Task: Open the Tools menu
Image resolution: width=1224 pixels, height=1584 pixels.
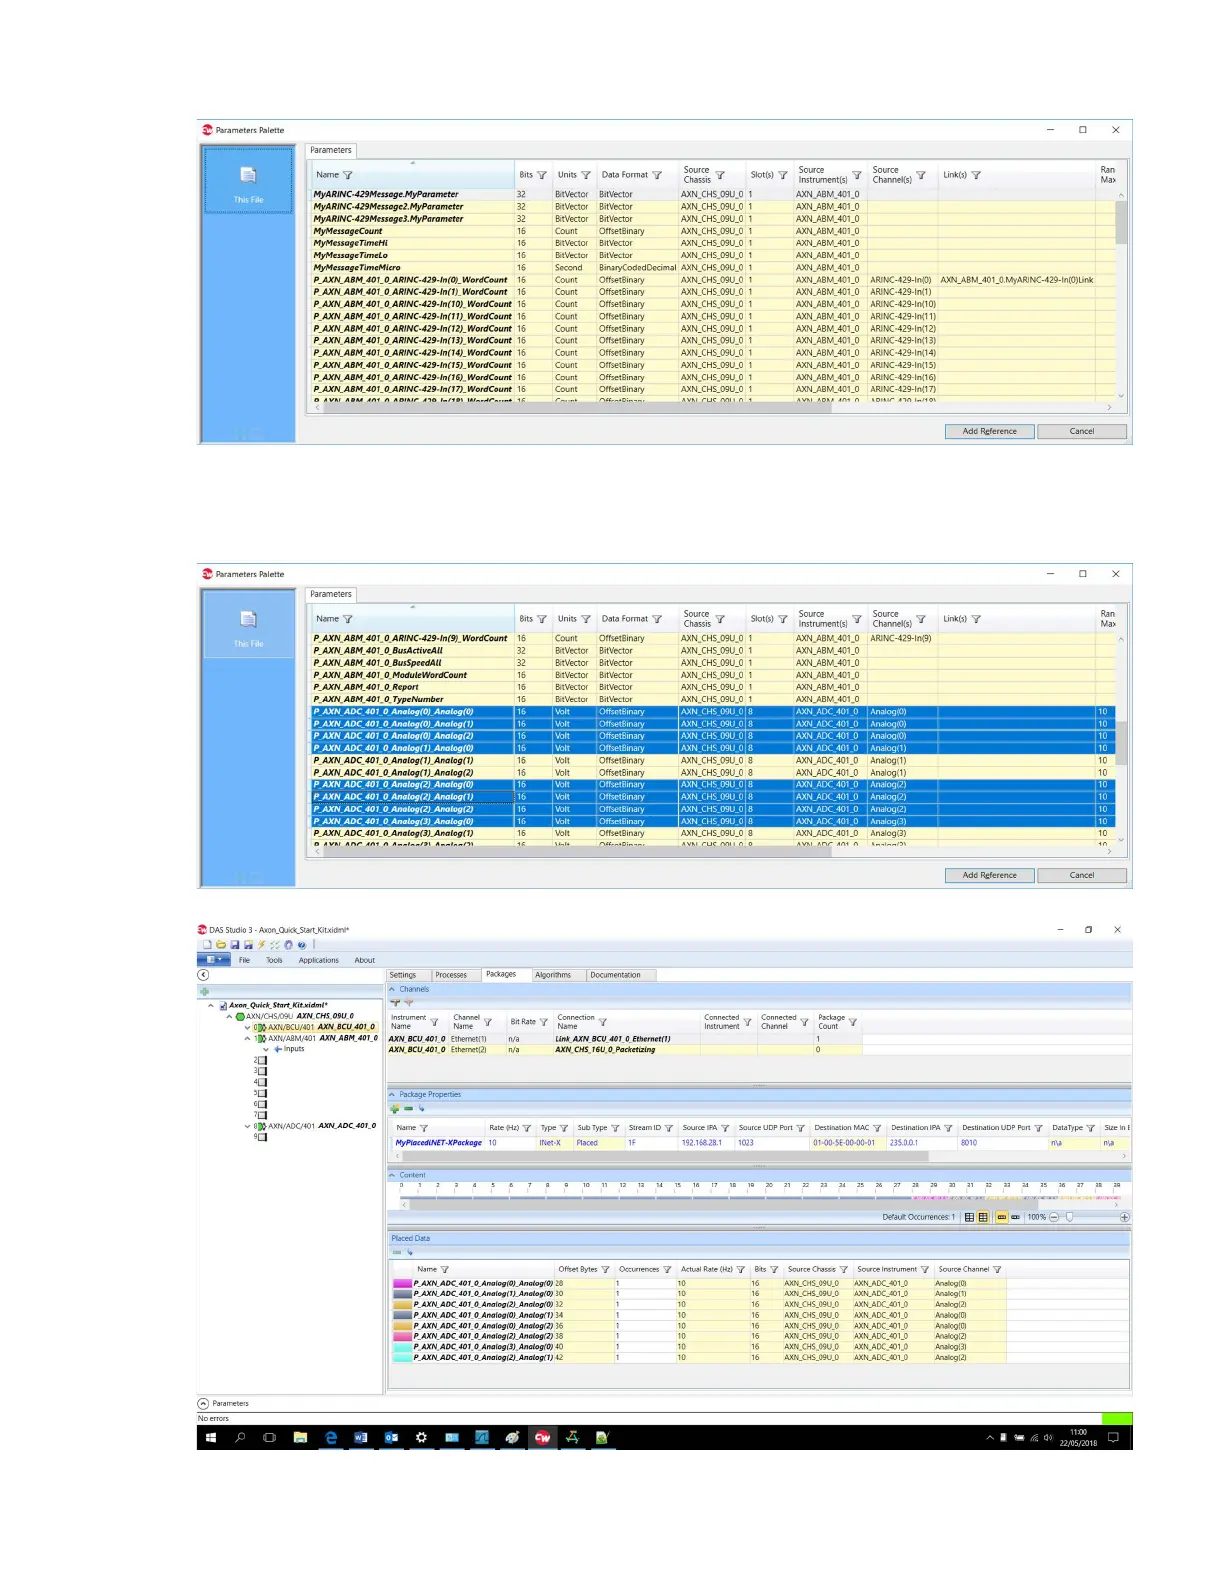Action: click(x=274, y=960)
